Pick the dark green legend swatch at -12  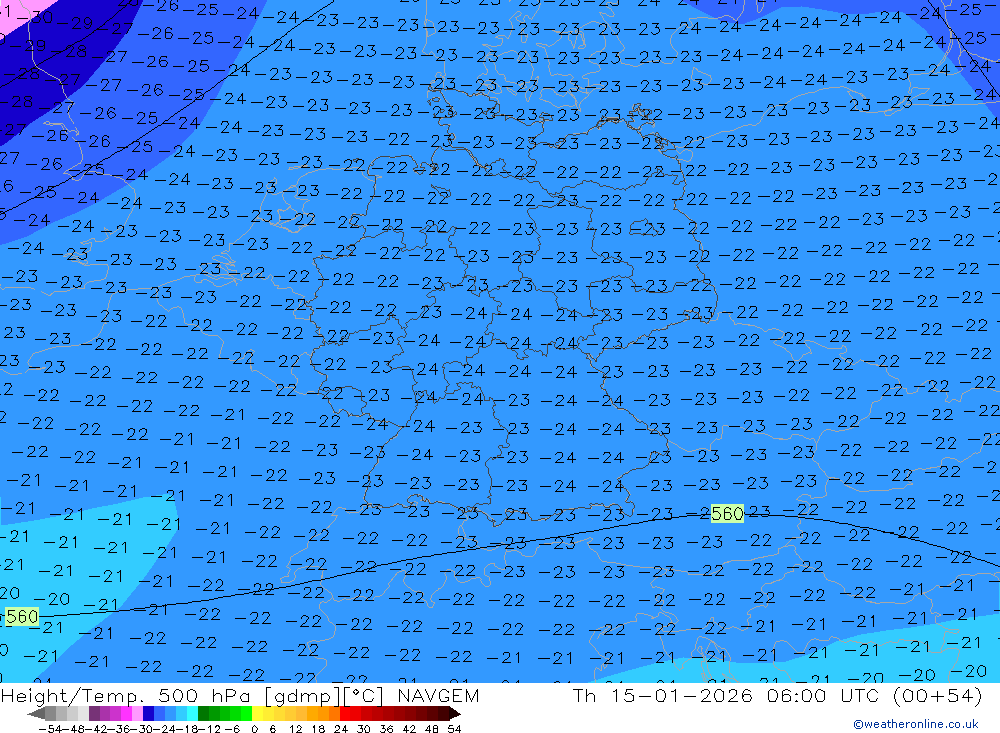tap(203, 713)
